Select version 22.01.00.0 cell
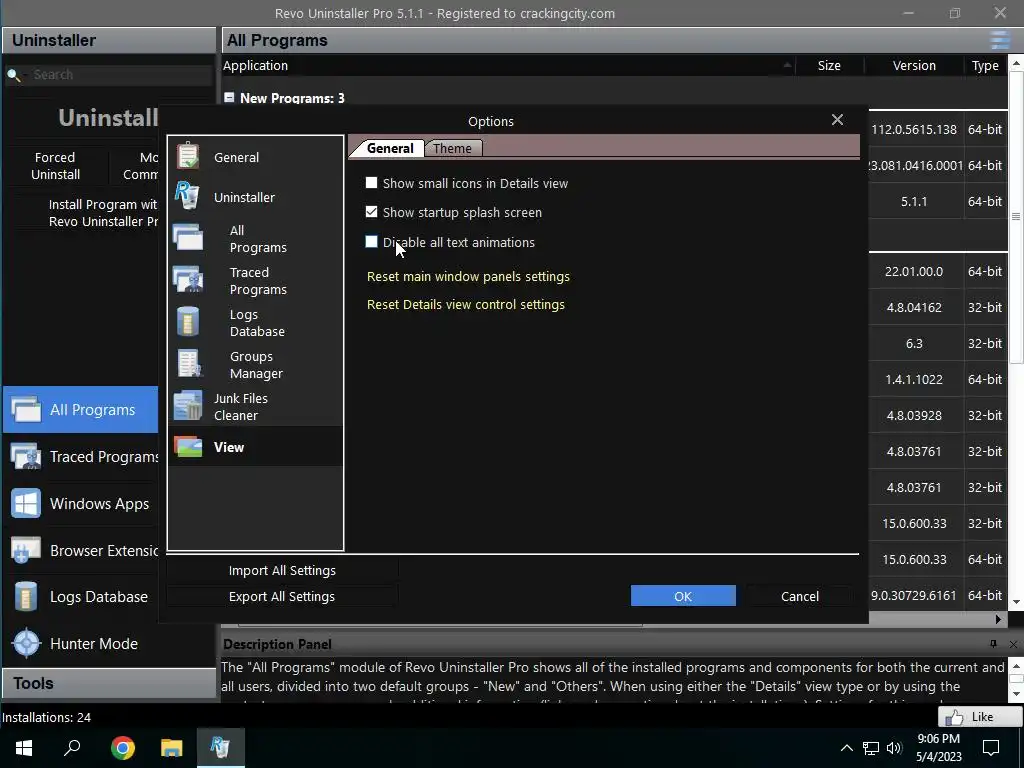Screen dimensions: 1024x768 (x=914, y=272)
